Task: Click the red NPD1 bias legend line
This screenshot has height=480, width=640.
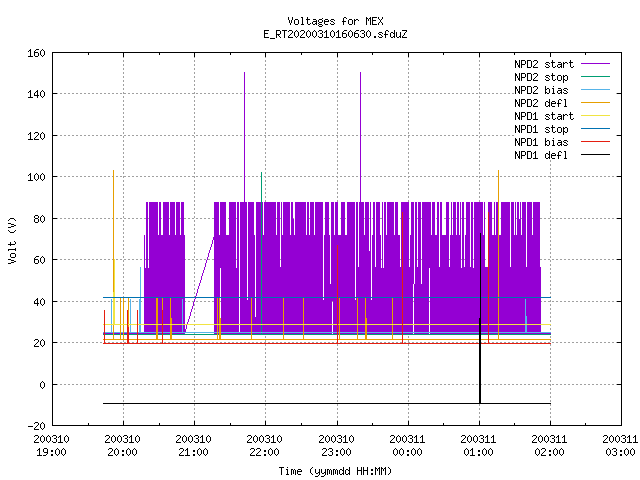Action: 595,142
